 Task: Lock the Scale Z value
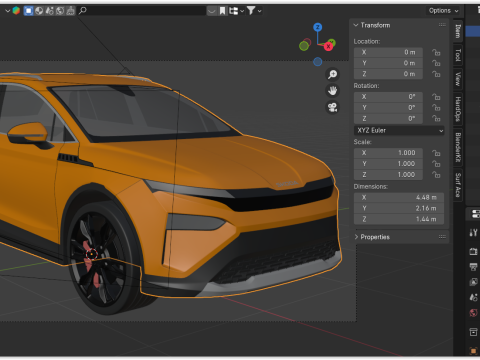click(436, 175)
